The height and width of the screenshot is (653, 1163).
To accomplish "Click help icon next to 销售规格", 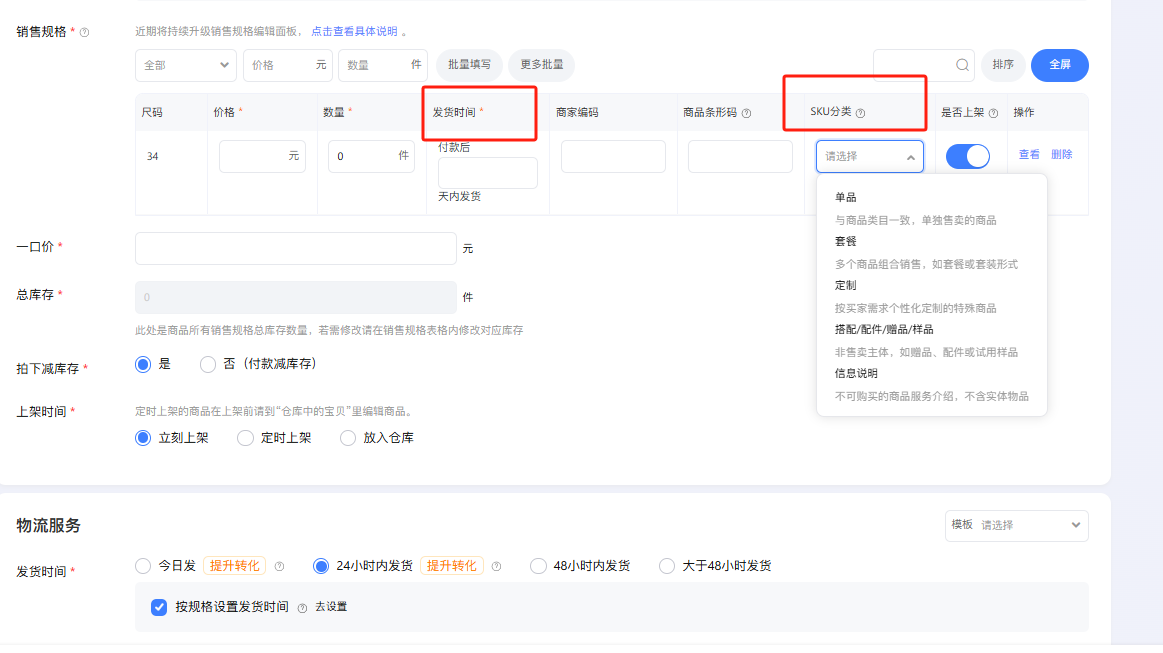I will coord(85,33).
